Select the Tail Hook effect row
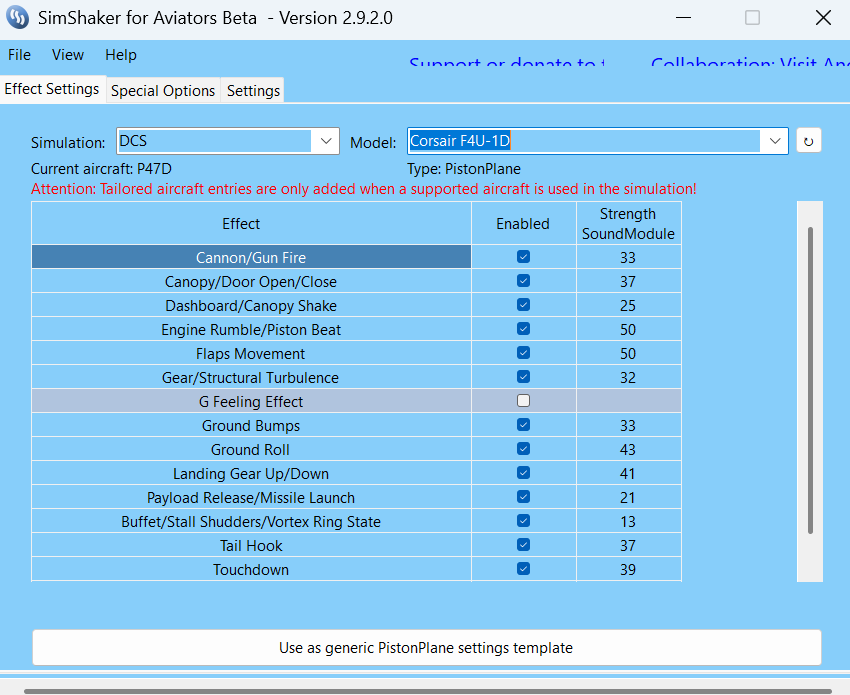The height and width of the screenshot is (695, 850). (251, 545)
